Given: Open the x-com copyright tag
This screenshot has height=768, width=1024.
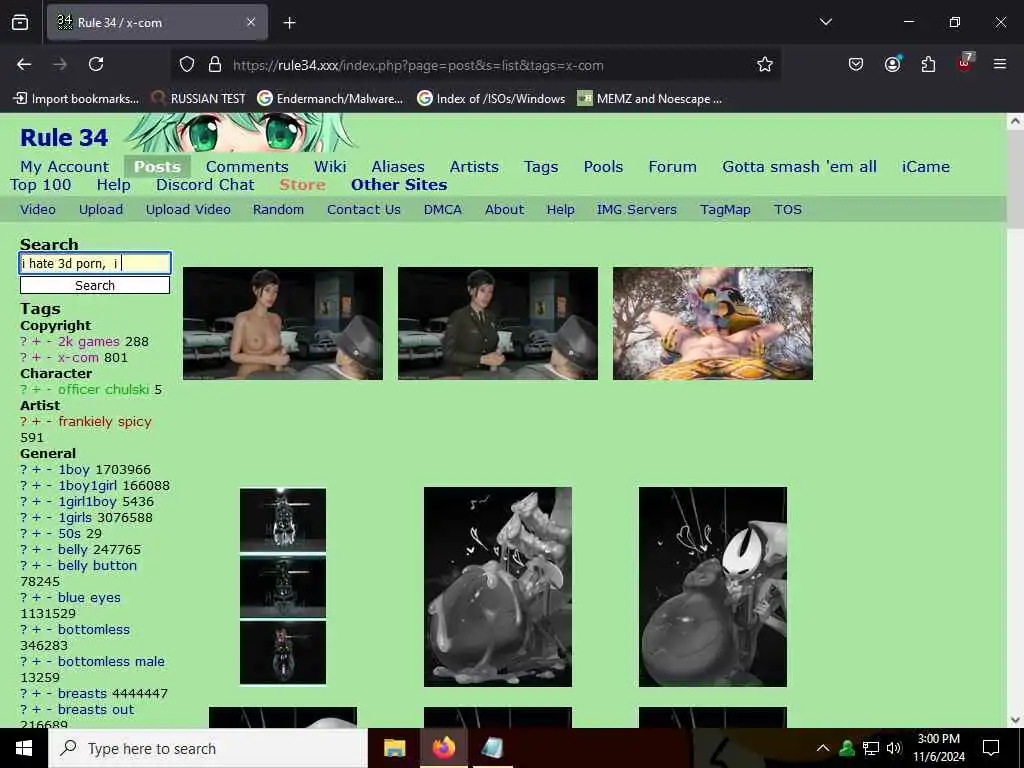Looking at the screenshot, I should coord(78,358).
